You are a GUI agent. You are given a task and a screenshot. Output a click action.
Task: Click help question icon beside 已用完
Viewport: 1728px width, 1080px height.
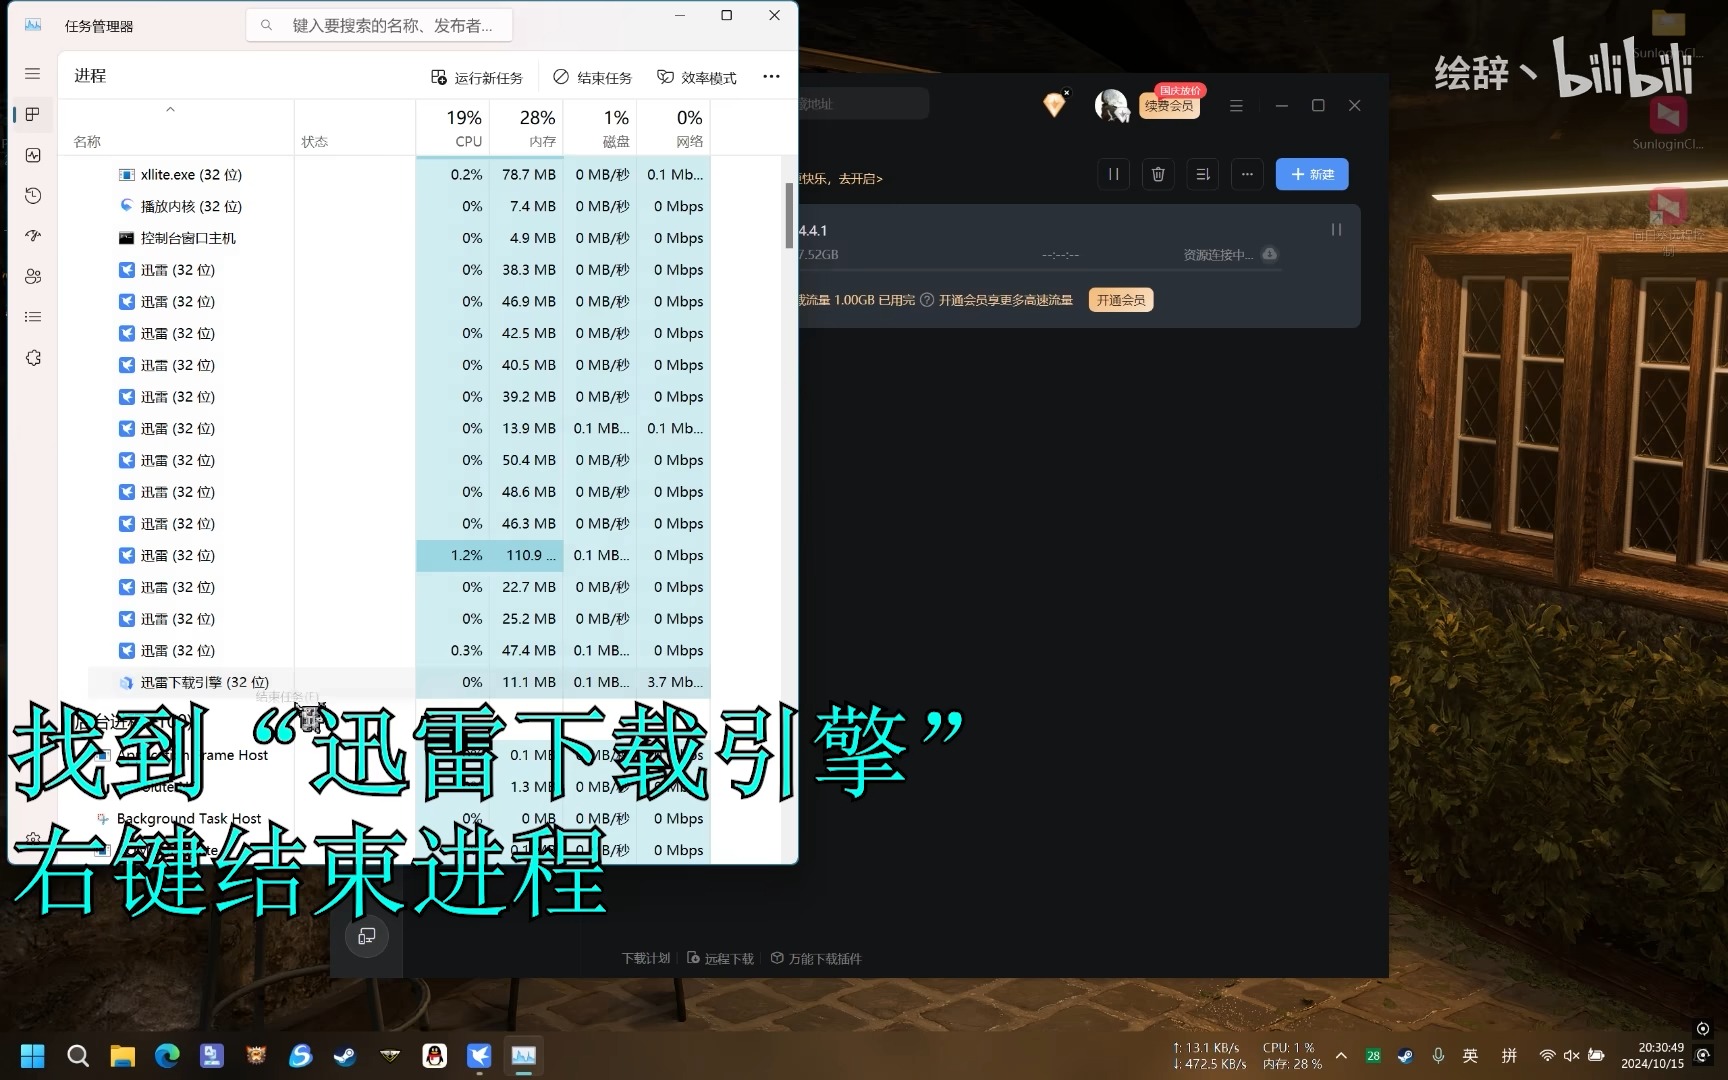927,300
